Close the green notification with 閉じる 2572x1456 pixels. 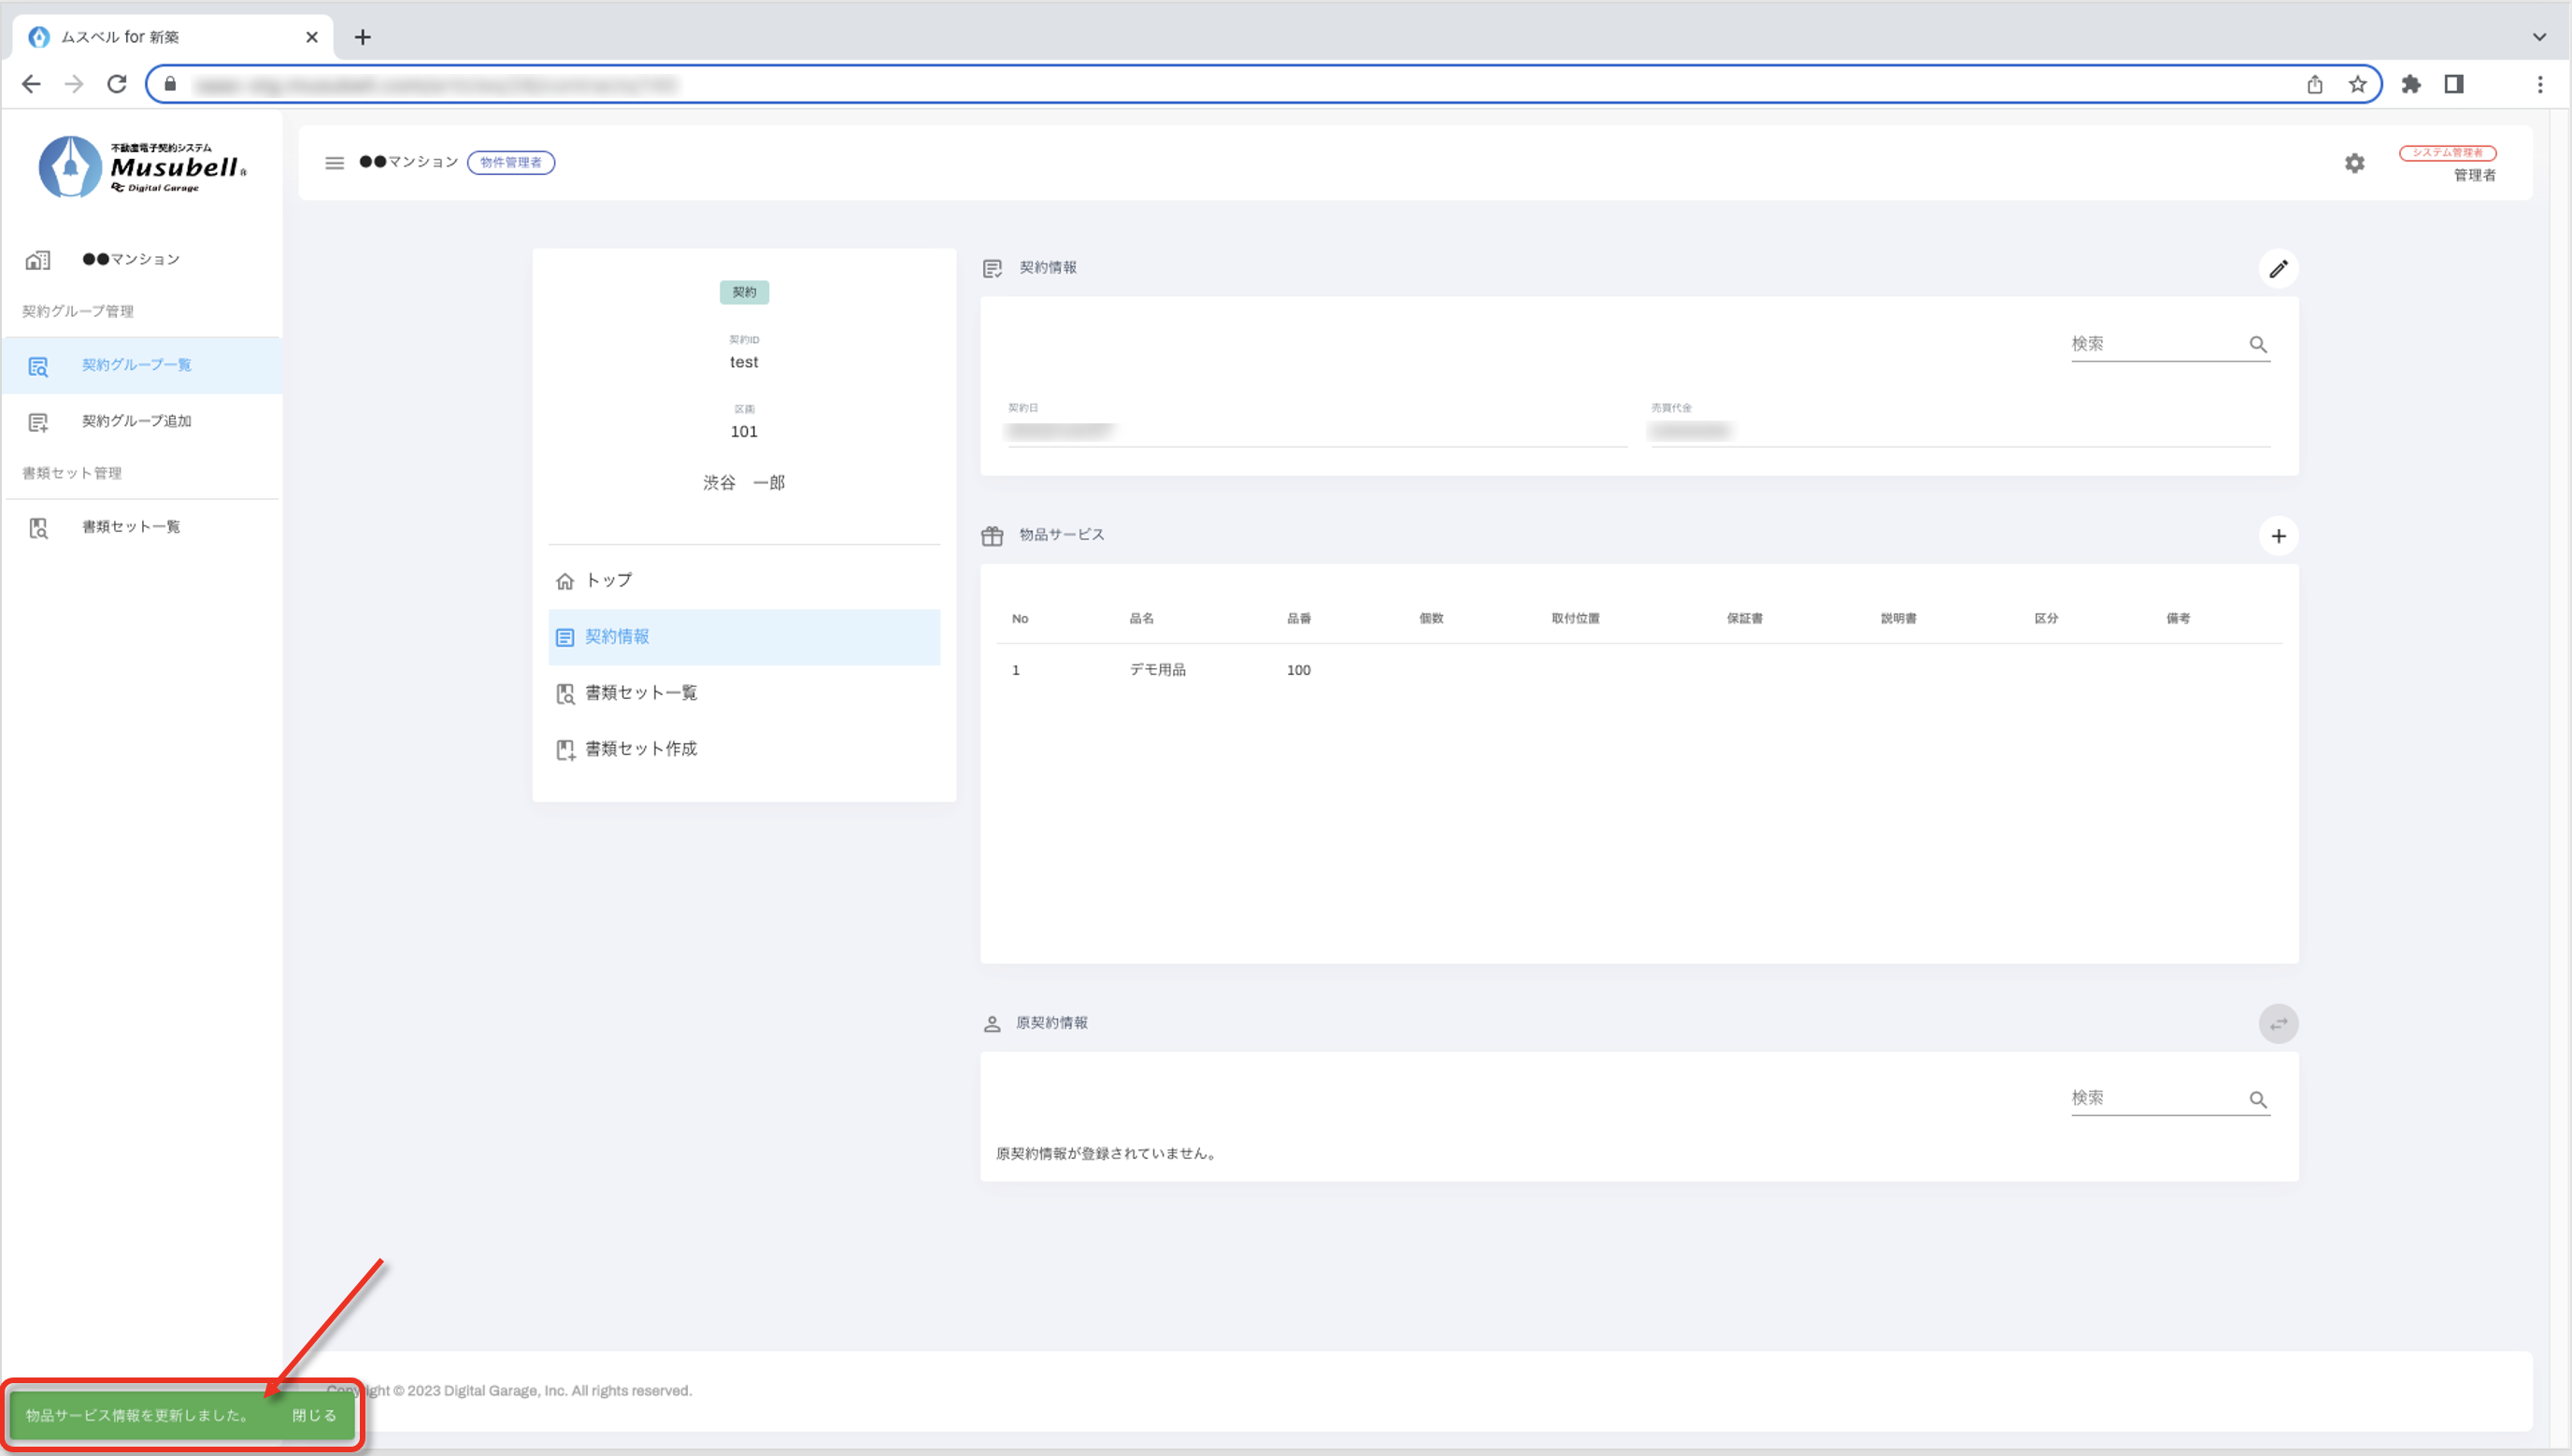pos(314,1415)
